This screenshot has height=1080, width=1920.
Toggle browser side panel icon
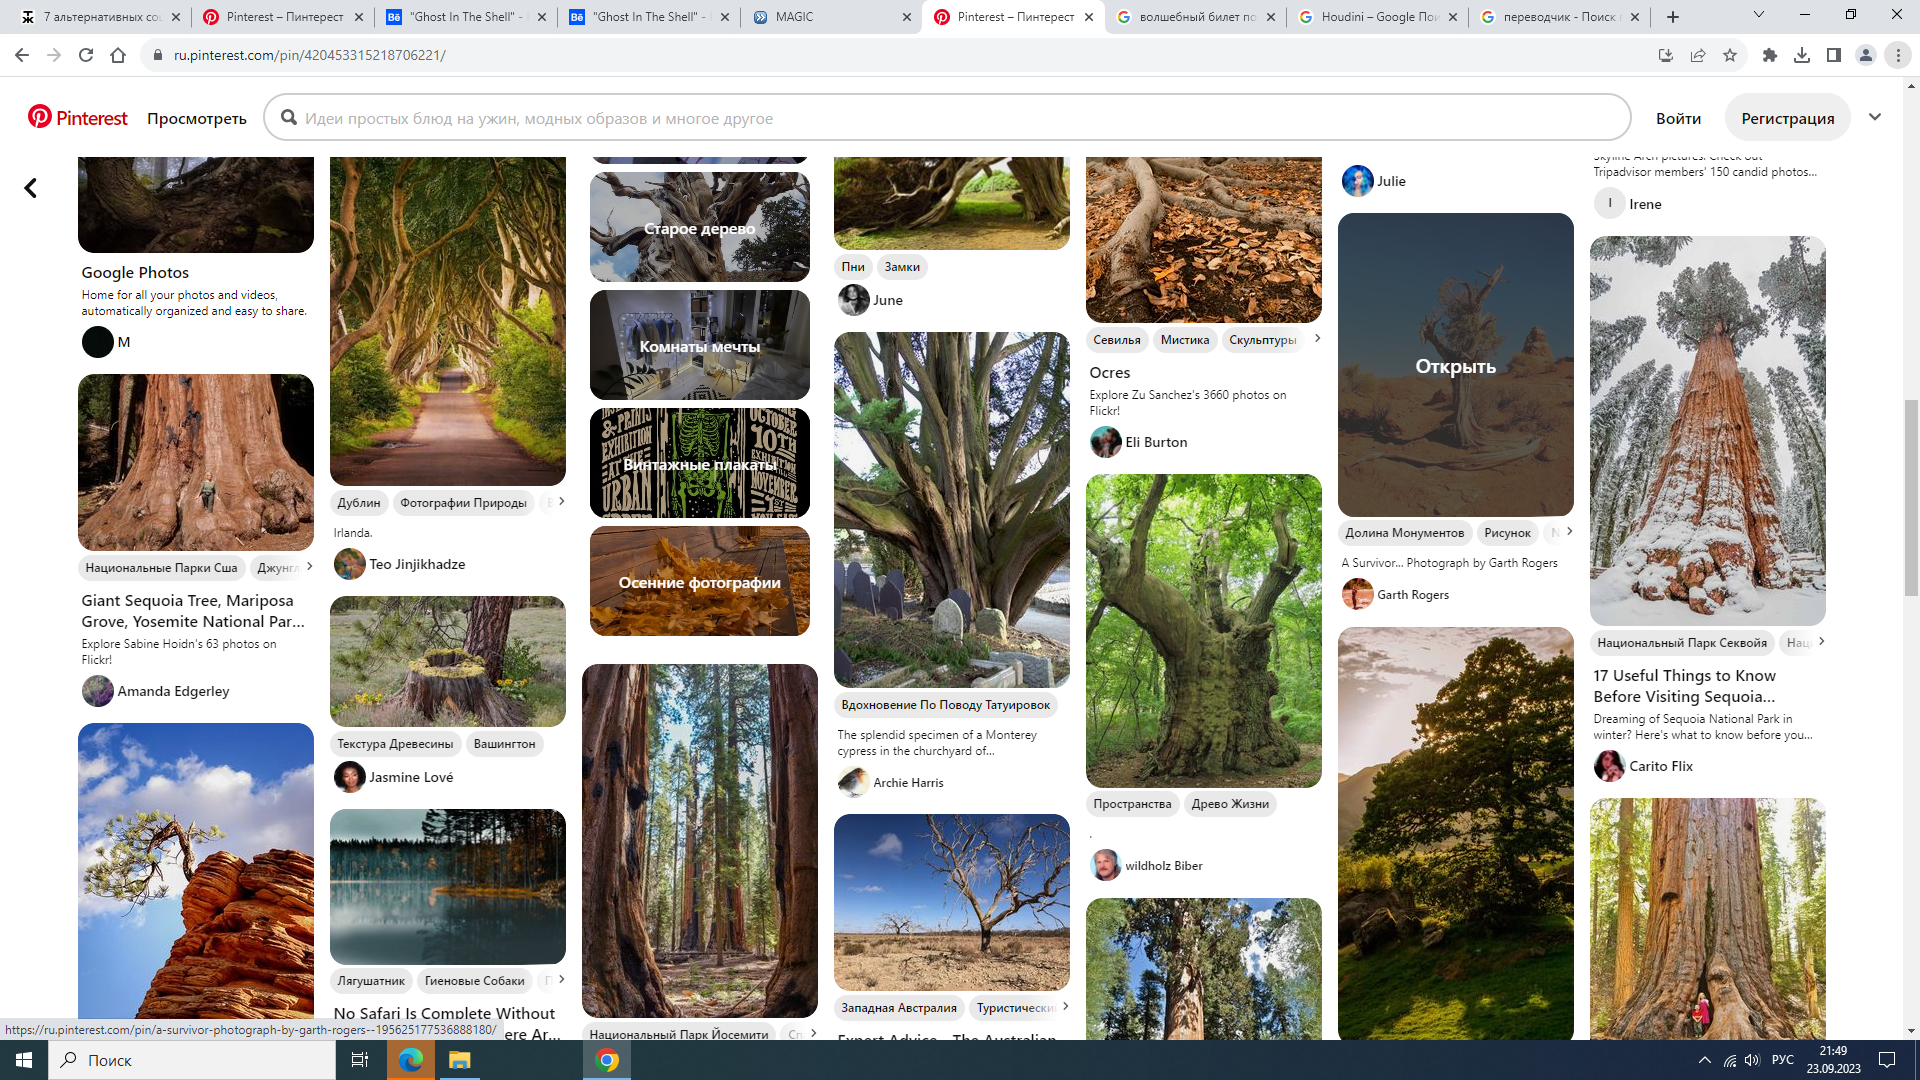1834,55
